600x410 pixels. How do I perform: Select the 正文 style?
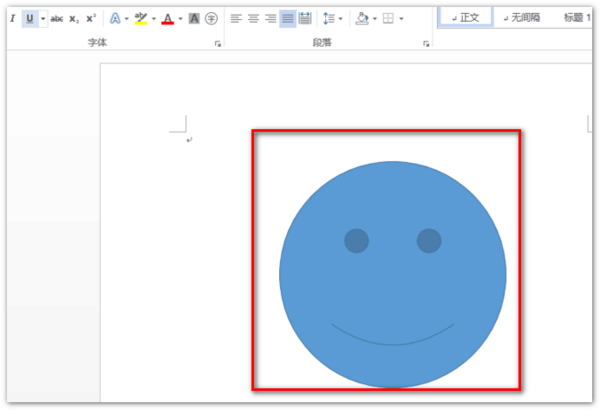pos(466,18)
